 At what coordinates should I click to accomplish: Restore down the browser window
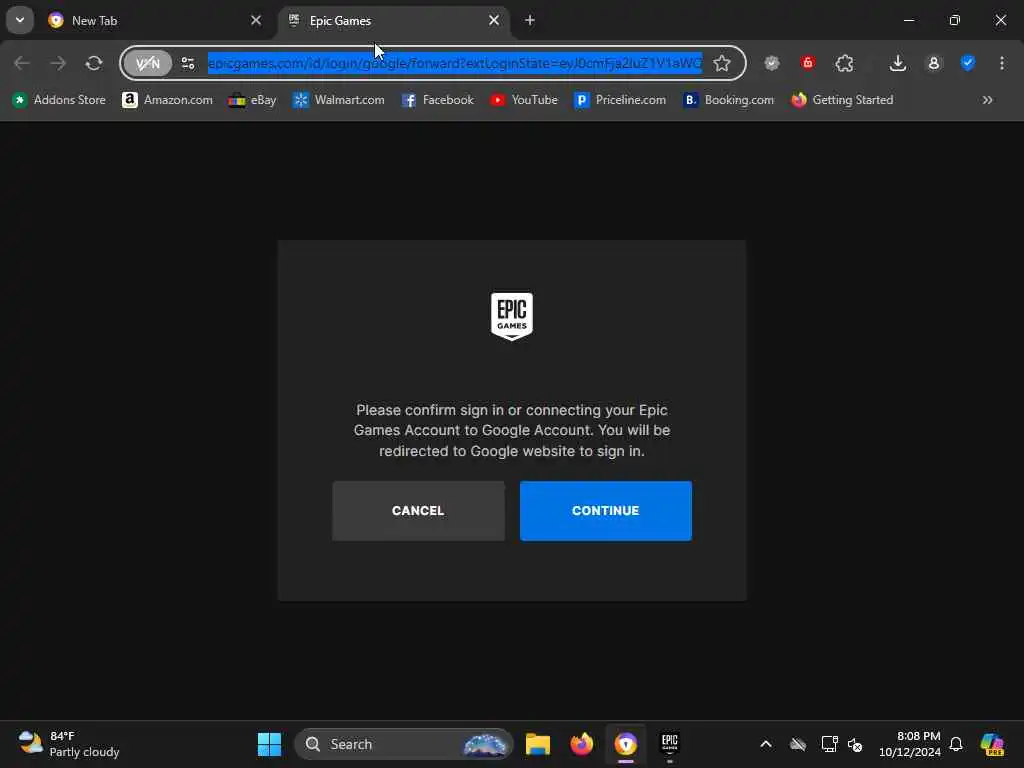(x=955, y=20)
